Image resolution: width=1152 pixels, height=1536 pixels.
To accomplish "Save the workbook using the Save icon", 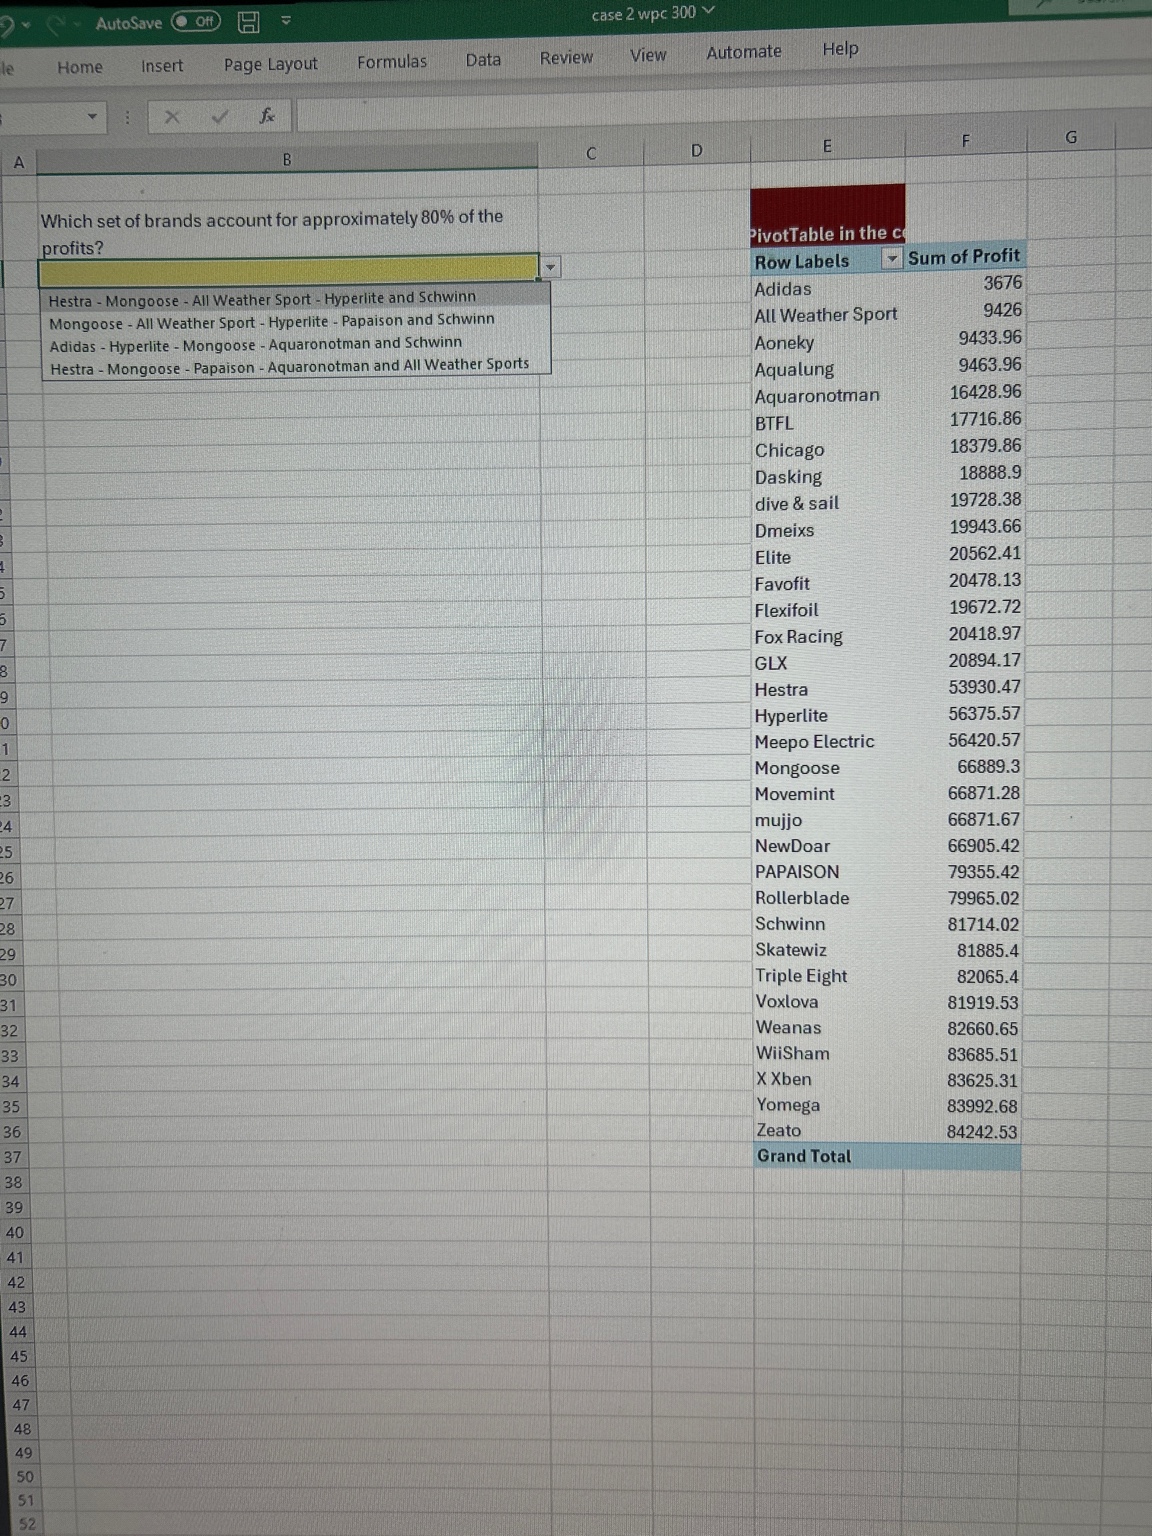I will pos(246,24).
